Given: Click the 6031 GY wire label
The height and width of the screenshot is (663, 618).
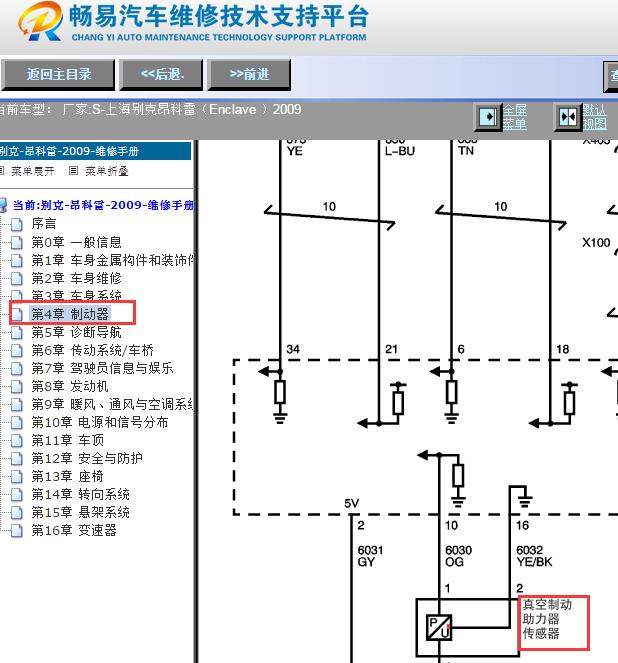Looking at the screenshot, I should pos(370,556).
